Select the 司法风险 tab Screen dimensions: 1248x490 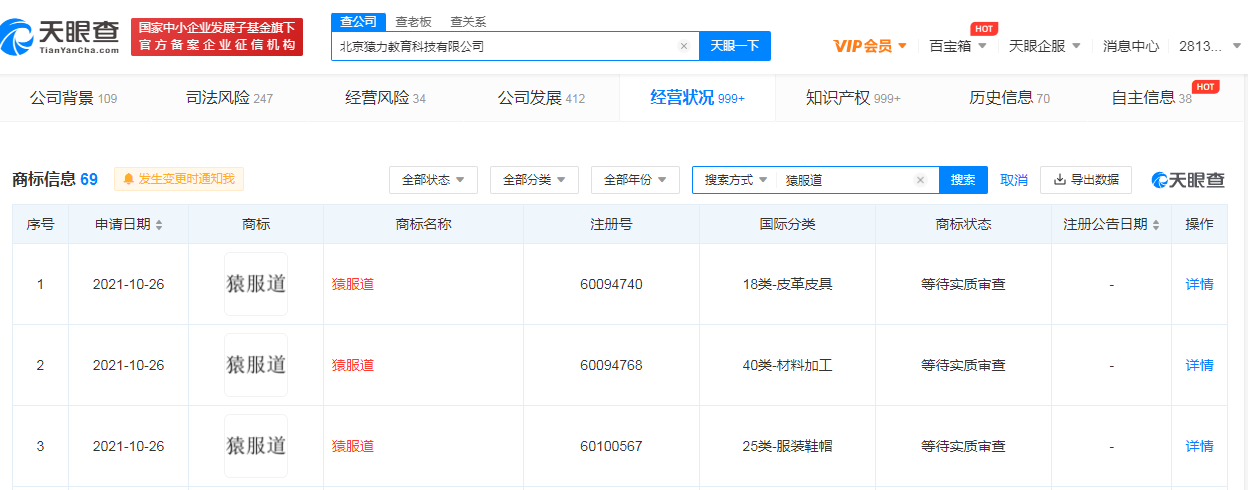(229, 98)
